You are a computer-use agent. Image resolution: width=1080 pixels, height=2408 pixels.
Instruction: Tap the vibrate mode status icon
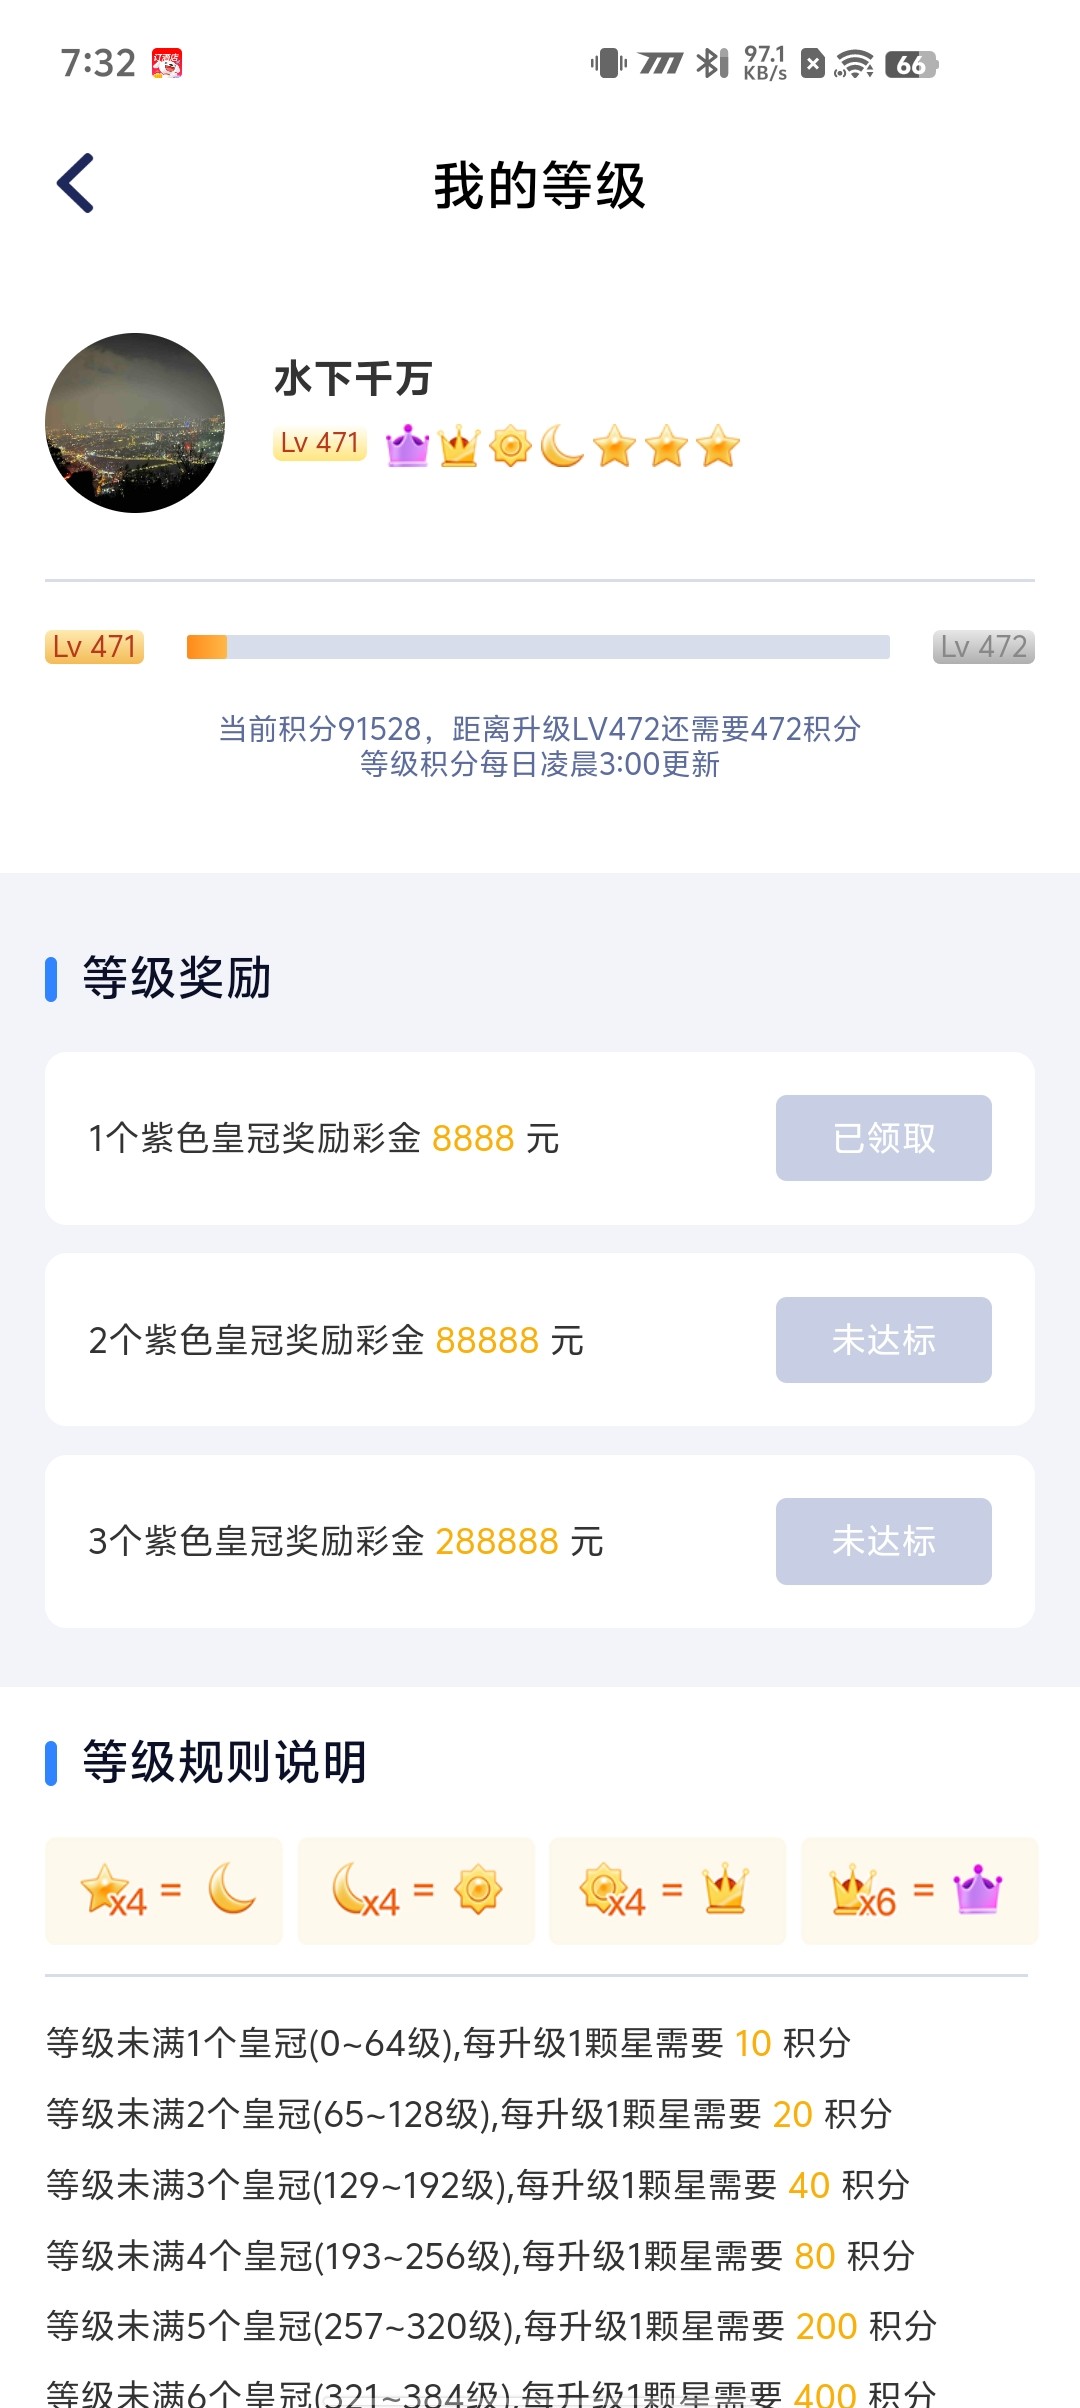[608, 64]
